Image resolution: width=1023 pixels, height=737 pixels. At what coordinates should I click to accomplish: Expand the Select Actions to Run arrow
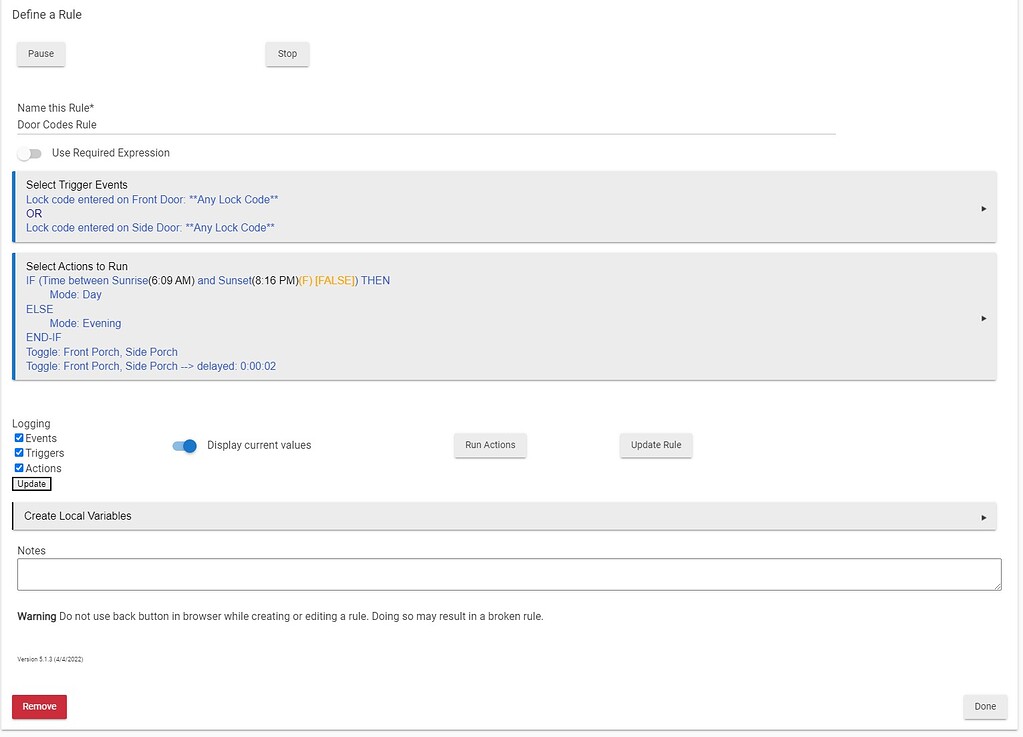coord(983,318)
